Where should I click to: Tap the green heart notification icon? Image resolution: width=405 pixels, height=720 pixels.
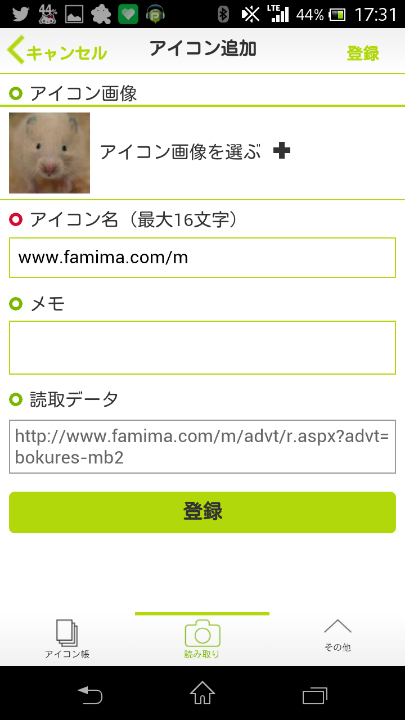tap(128, 15)
